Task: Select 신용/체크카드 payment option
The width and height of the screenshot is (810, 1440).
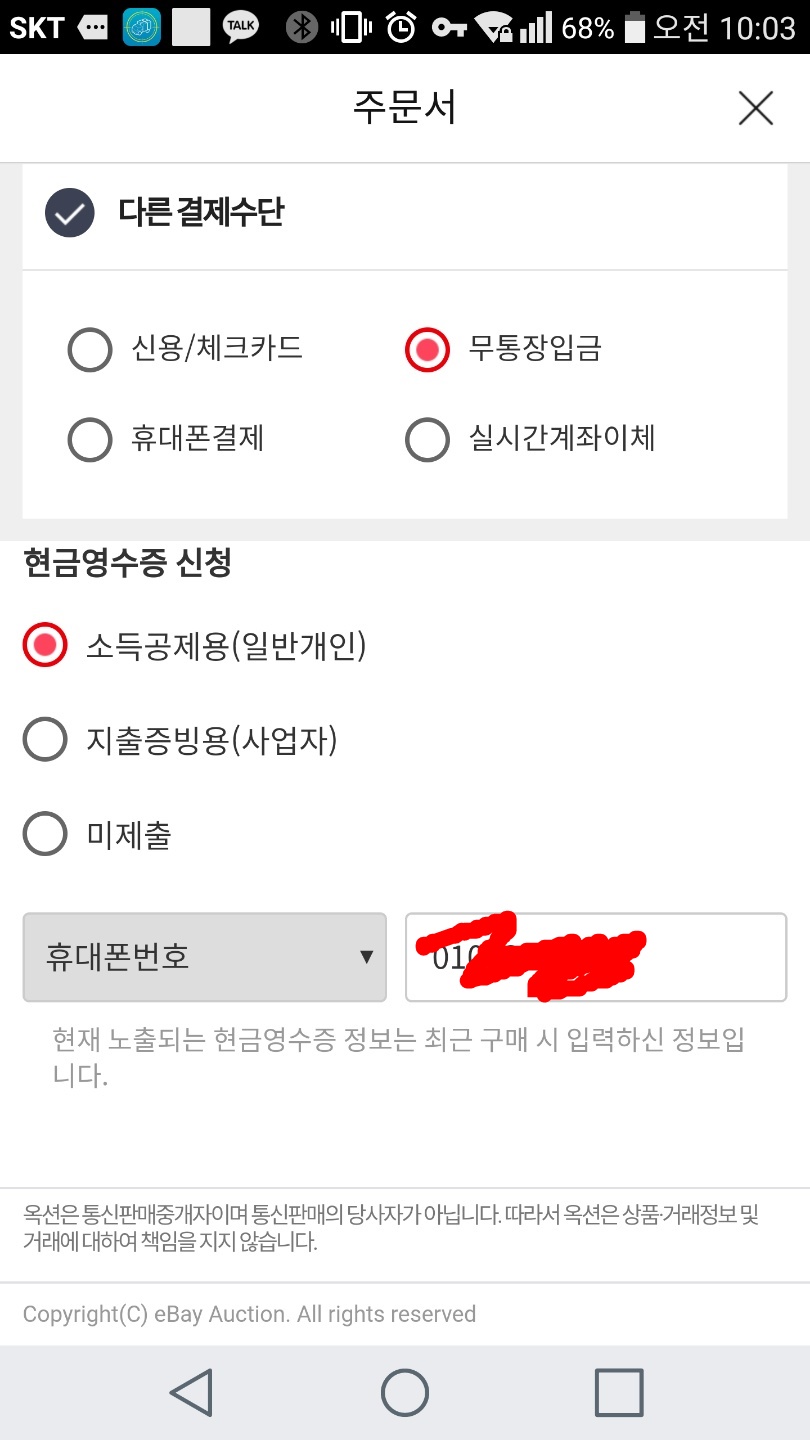Action: coord(89,350)
